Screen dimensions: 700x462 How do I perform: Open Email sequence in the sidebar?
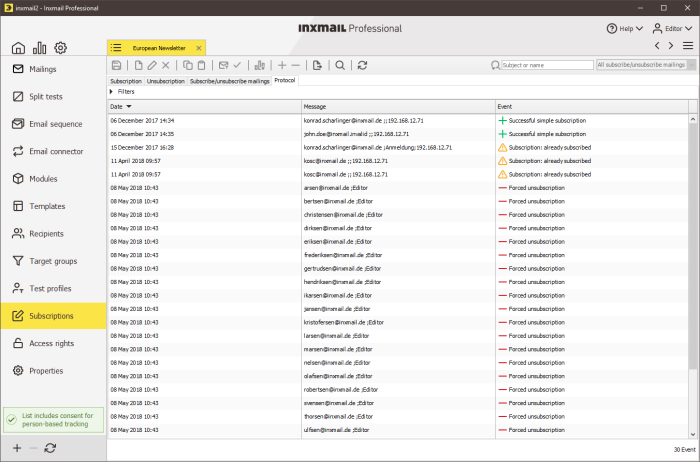pos(53,124)
